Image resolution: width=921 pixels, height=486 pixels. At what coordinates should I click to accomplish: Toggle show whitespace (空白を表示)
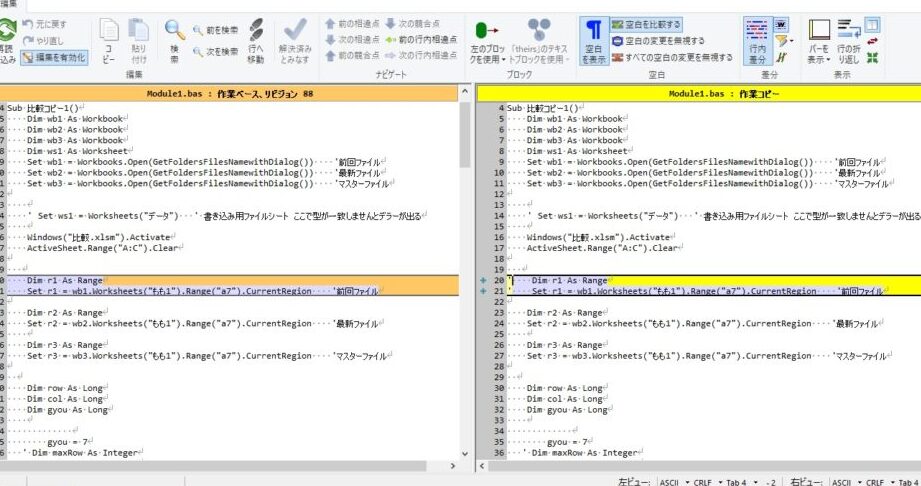click(593, 40)
